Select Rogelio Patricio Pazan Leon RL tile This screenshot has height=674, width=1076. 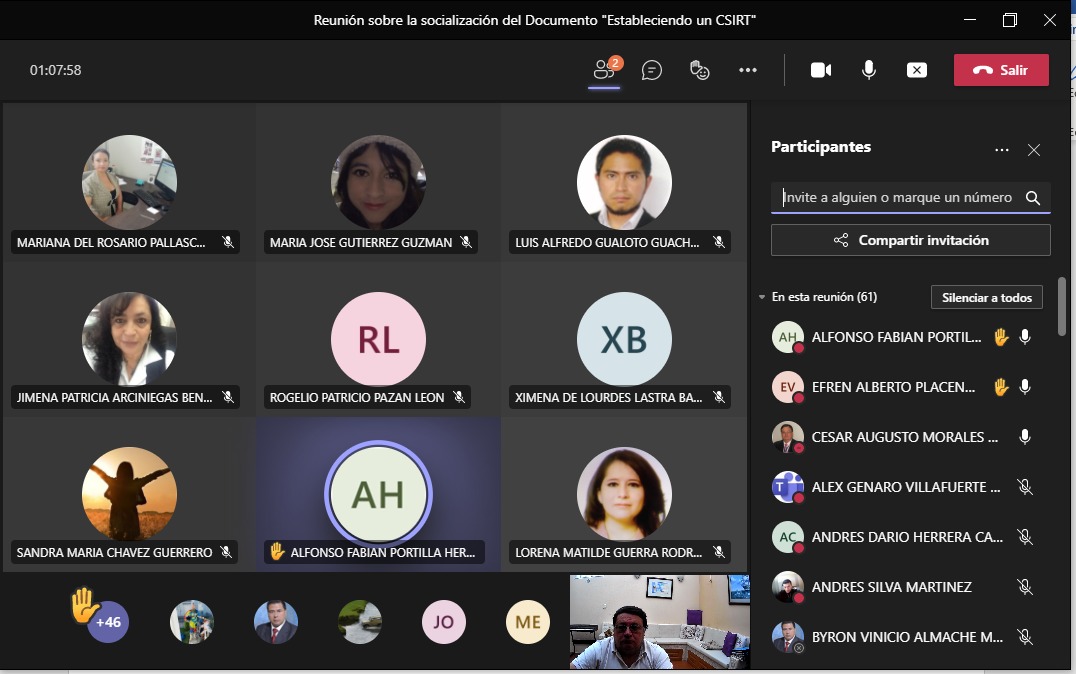point(378,339)
